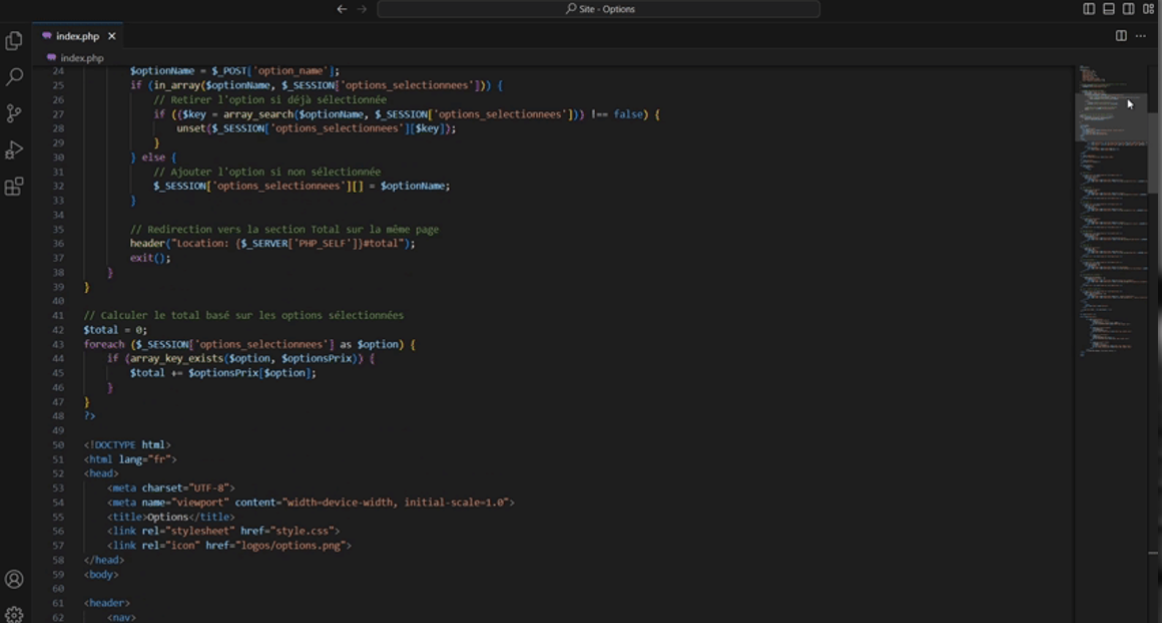Go forward using the title bar arrow
Viewport: 1162px width, 623px height.
coord(362,9)
